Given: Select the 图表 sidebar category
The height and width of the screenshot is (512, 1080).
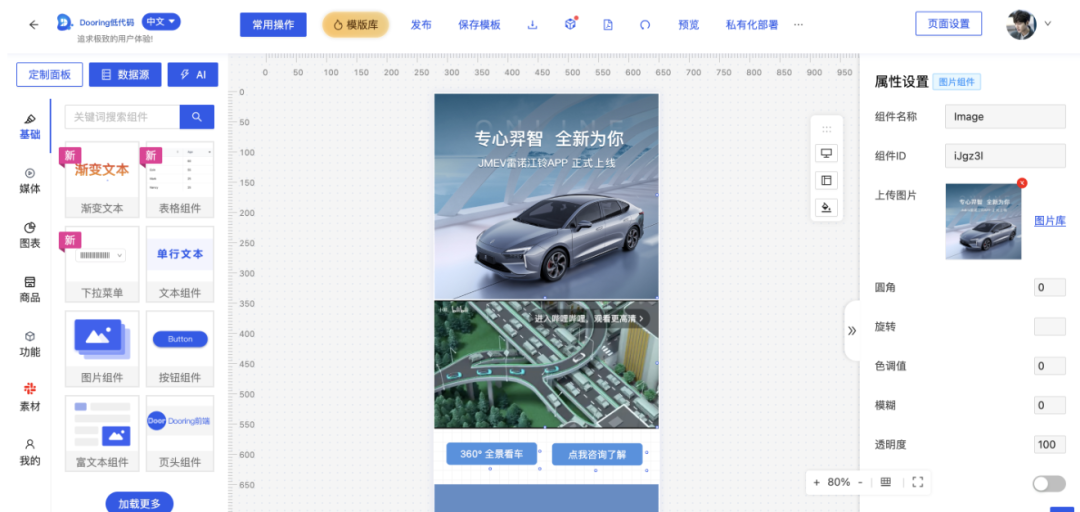Looking at the screenshot, I should 30,235.
